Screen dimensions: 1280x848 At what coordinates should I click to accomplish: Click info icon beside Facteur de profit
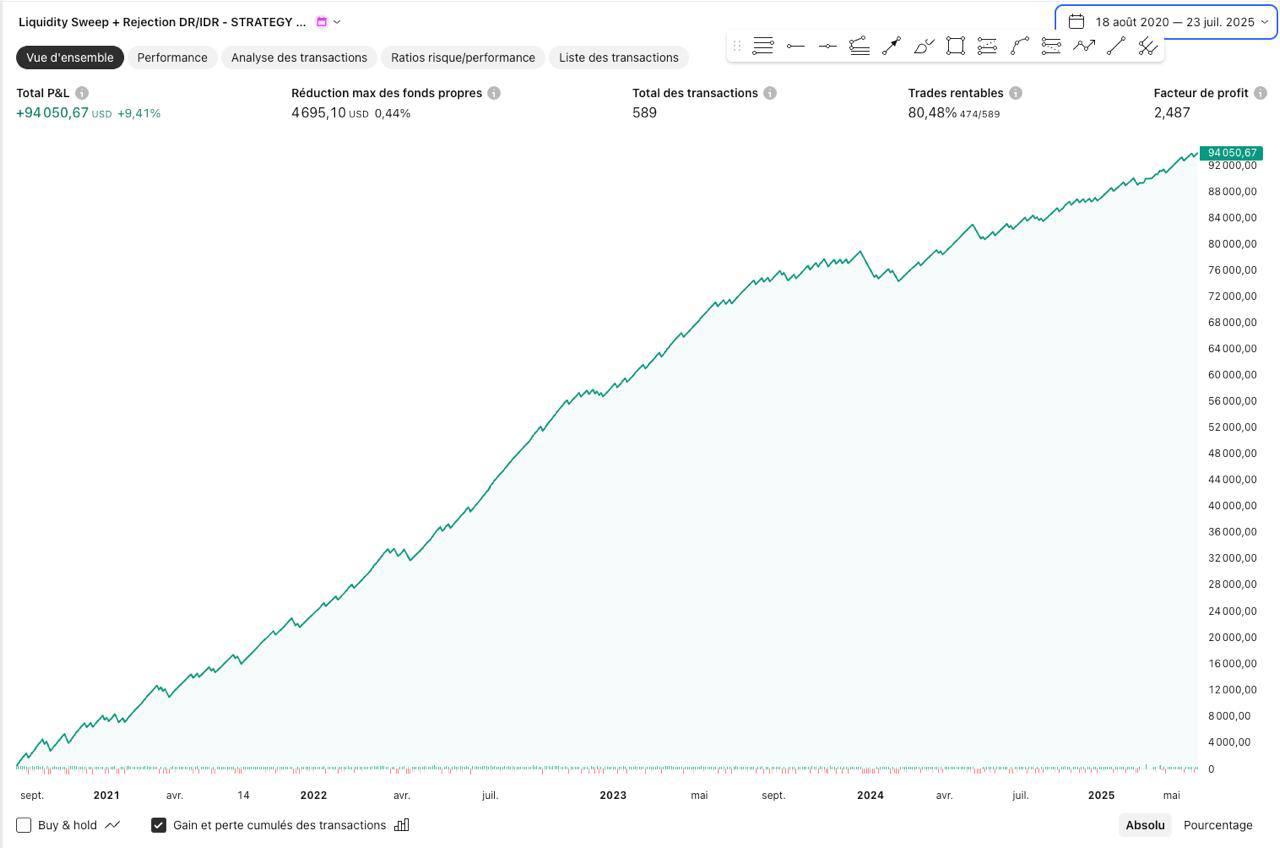pyautogui.click(x=1260, y=93)
